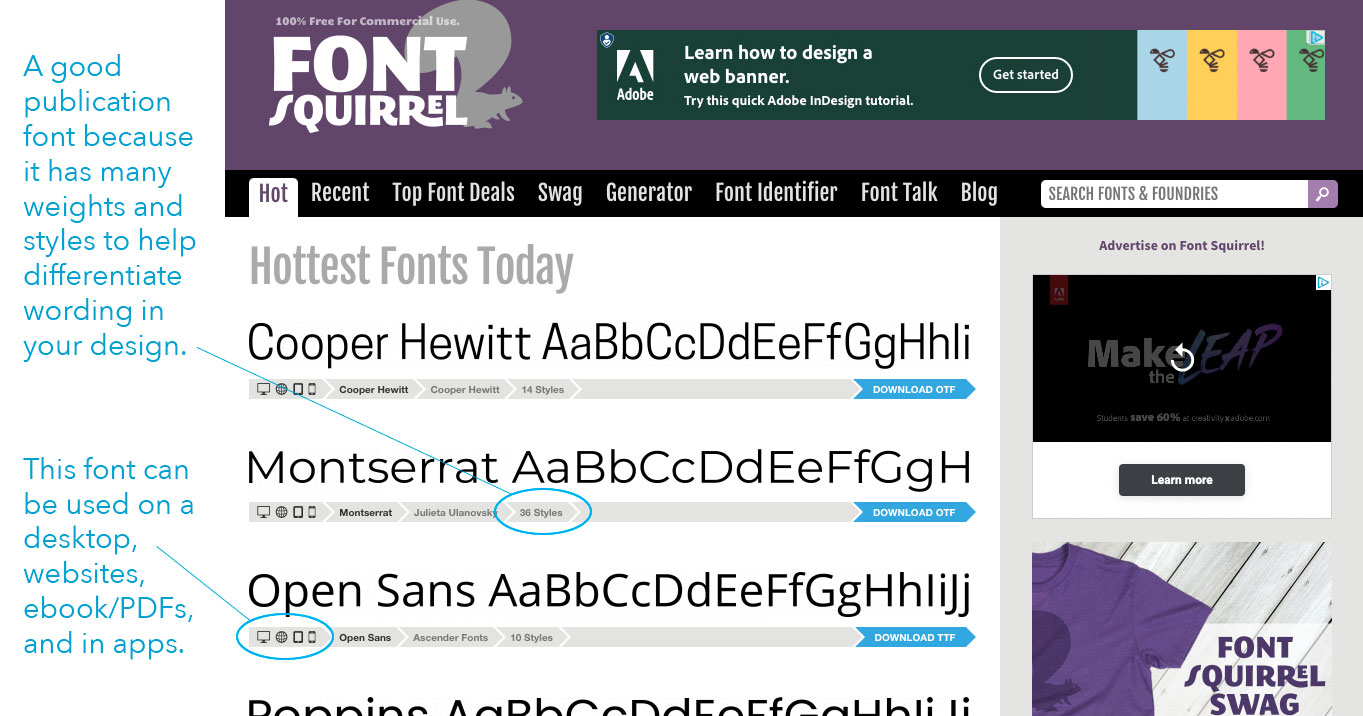
Task: Click the Adobe logo in the banner ad
Action: point(637,74)
